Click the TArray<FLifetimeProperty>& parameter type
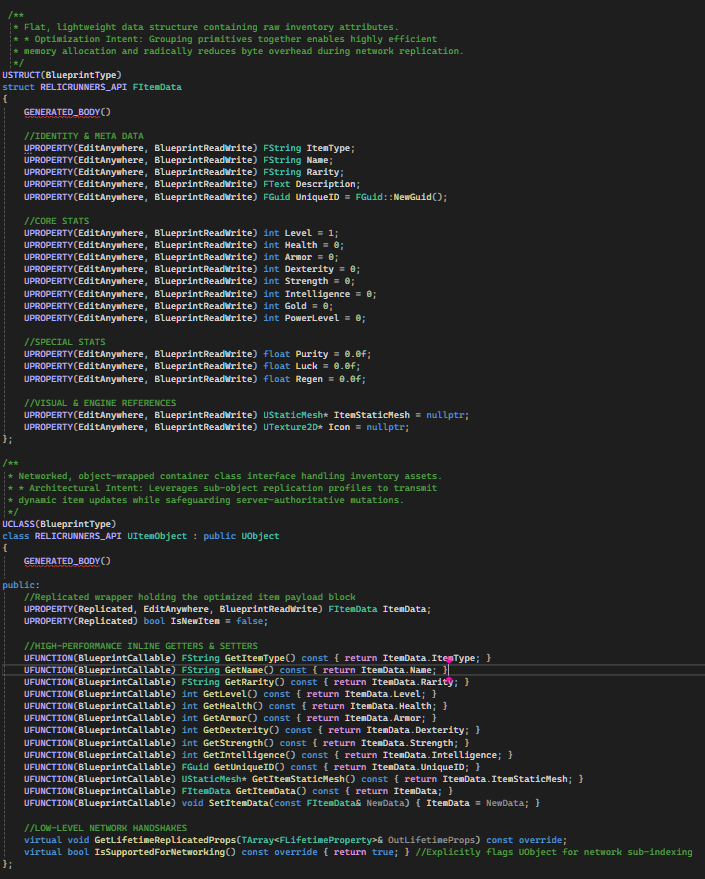 (312, 840)
